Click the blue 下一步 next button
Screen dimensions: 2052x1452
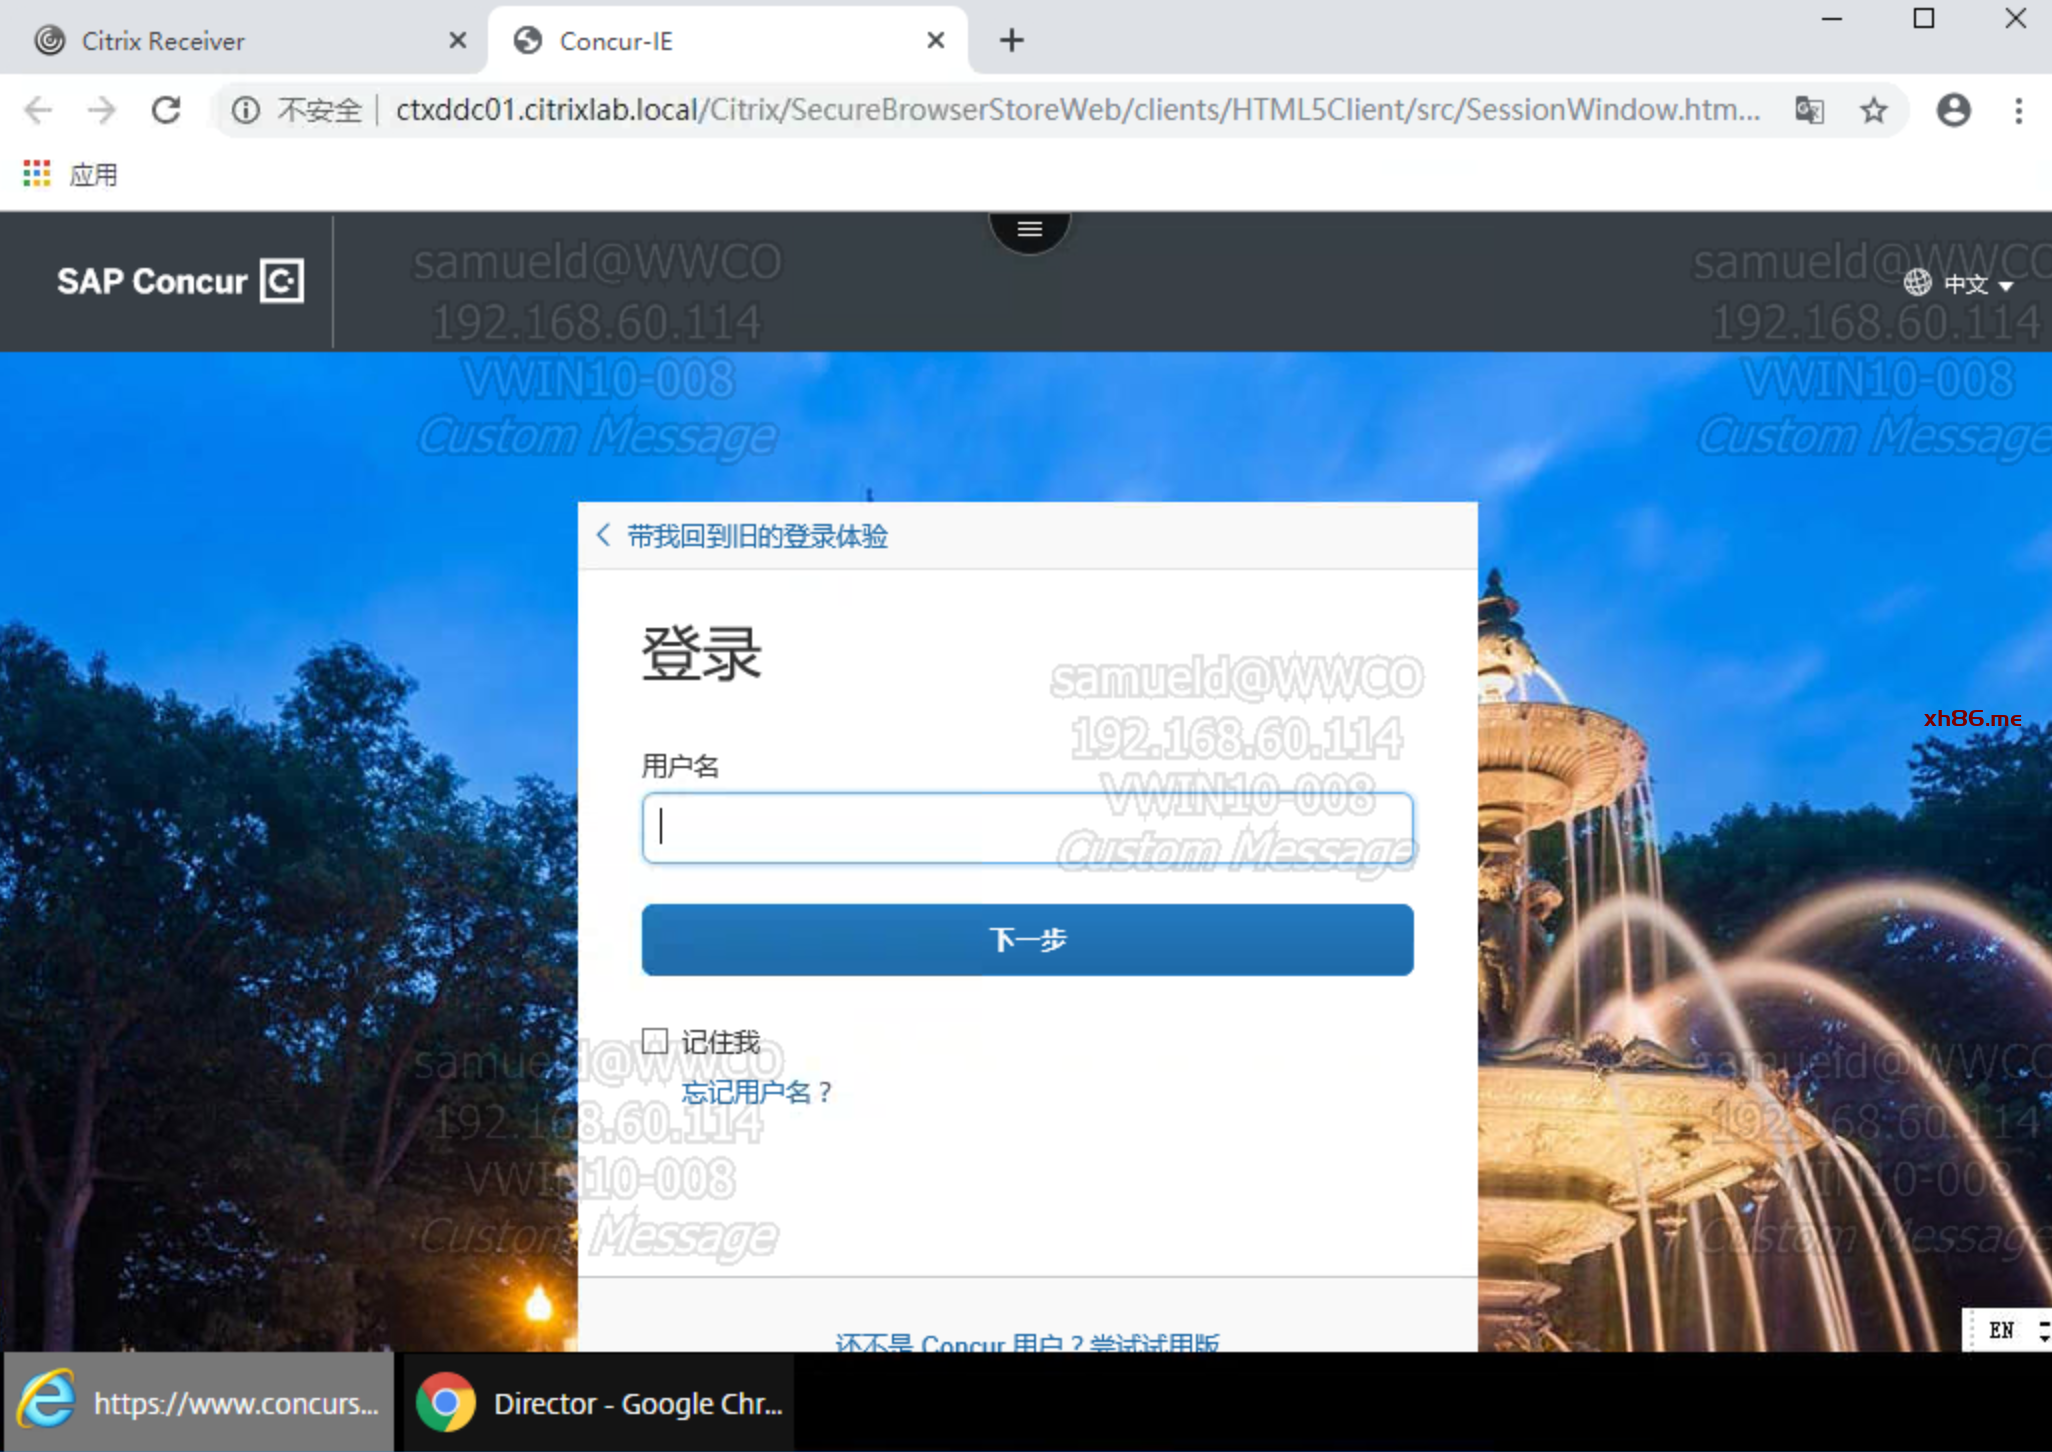tap(1027, 939)
